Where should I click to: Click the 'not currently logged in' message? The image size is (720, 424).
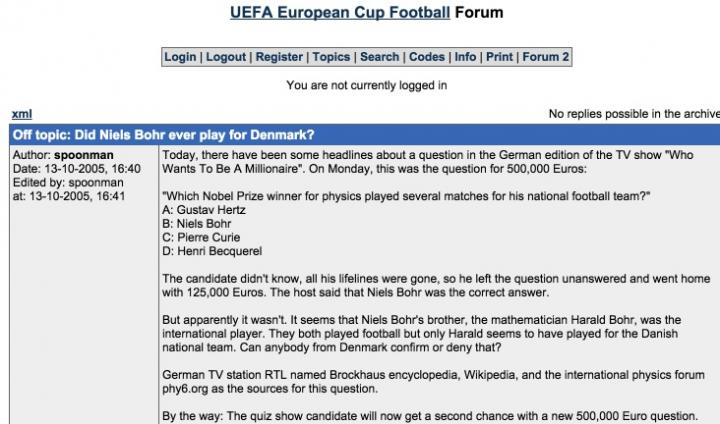(x=366, y=86)
